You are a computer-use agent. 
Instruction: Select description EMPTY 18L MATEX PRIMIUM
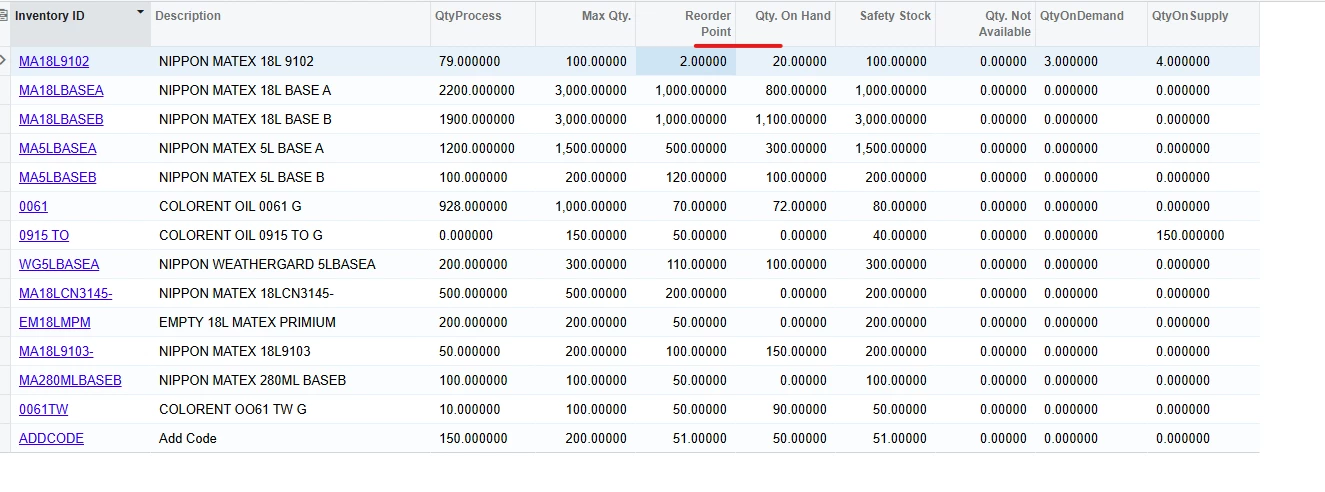(x=247, y=322)
